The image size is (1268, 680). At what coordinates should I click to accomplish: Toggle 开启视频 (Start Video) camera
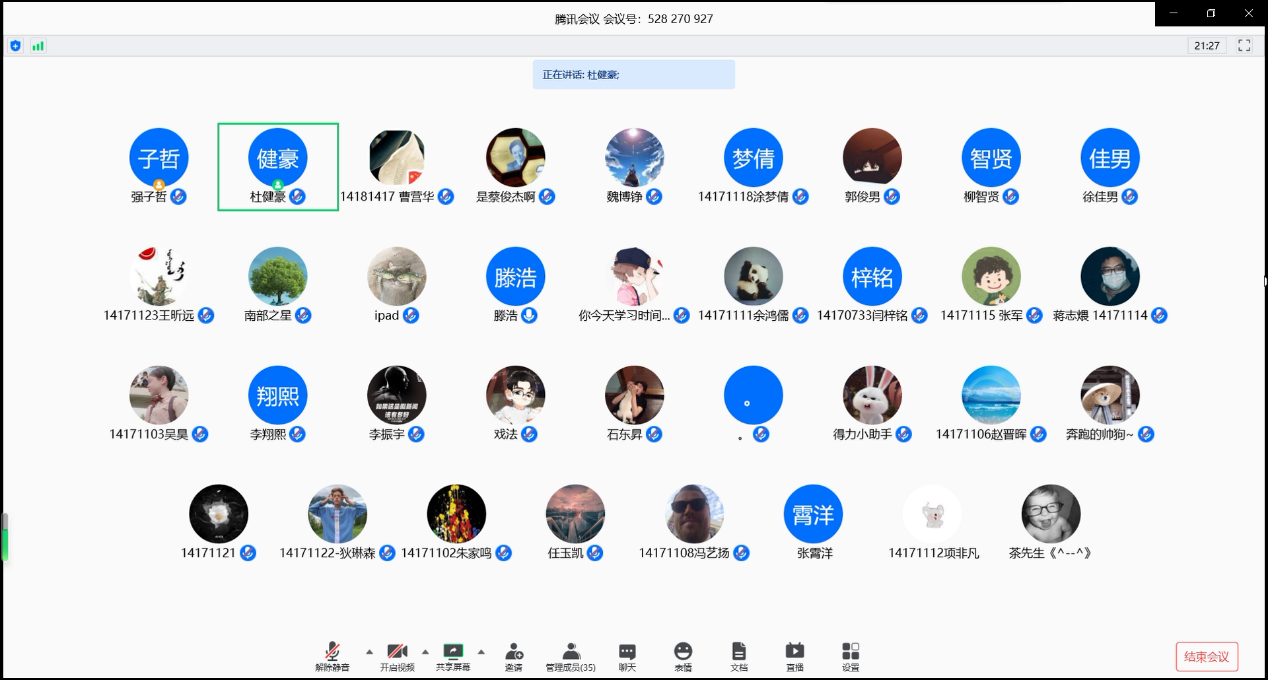pos(397,655)
